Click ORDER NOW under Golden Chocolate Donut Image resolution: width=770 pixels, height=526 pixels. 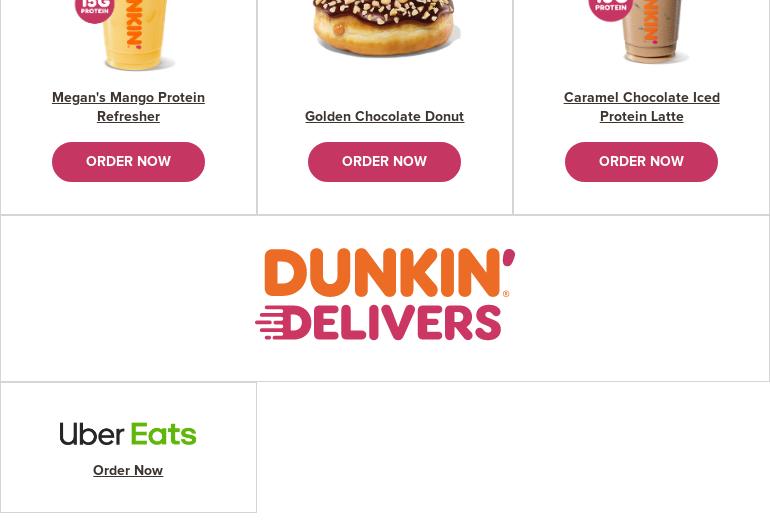click(x=385, y=162)
